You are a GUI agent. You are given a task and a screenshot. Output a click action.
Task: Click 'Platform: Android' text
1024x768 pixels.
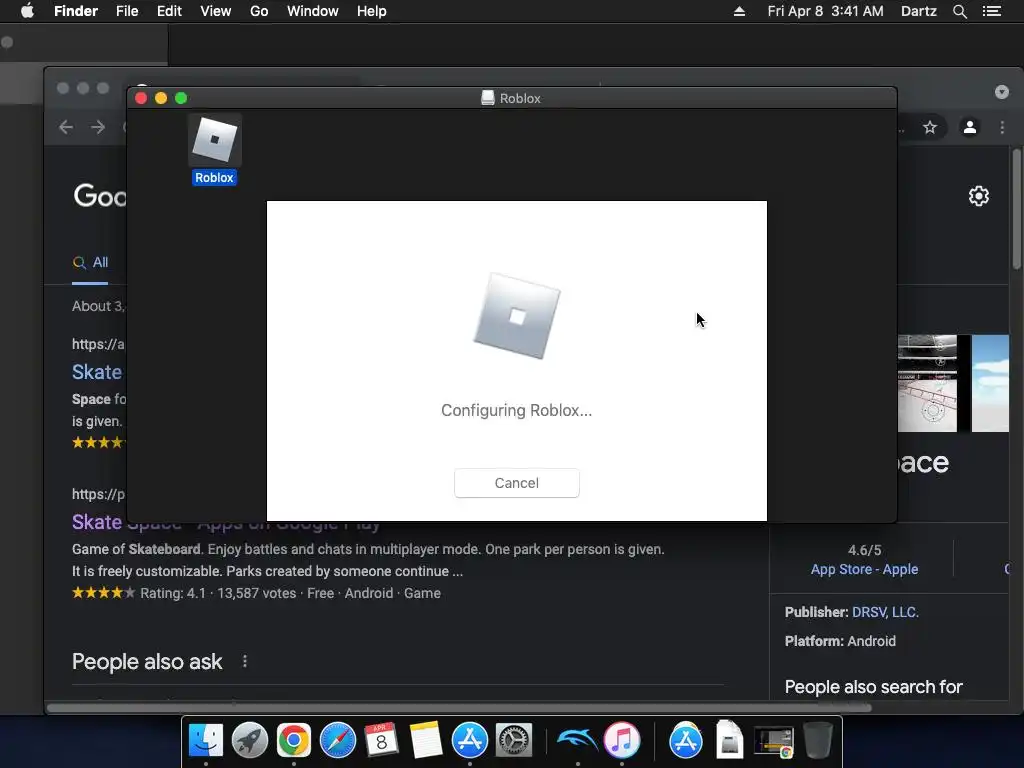click(840, 641)
